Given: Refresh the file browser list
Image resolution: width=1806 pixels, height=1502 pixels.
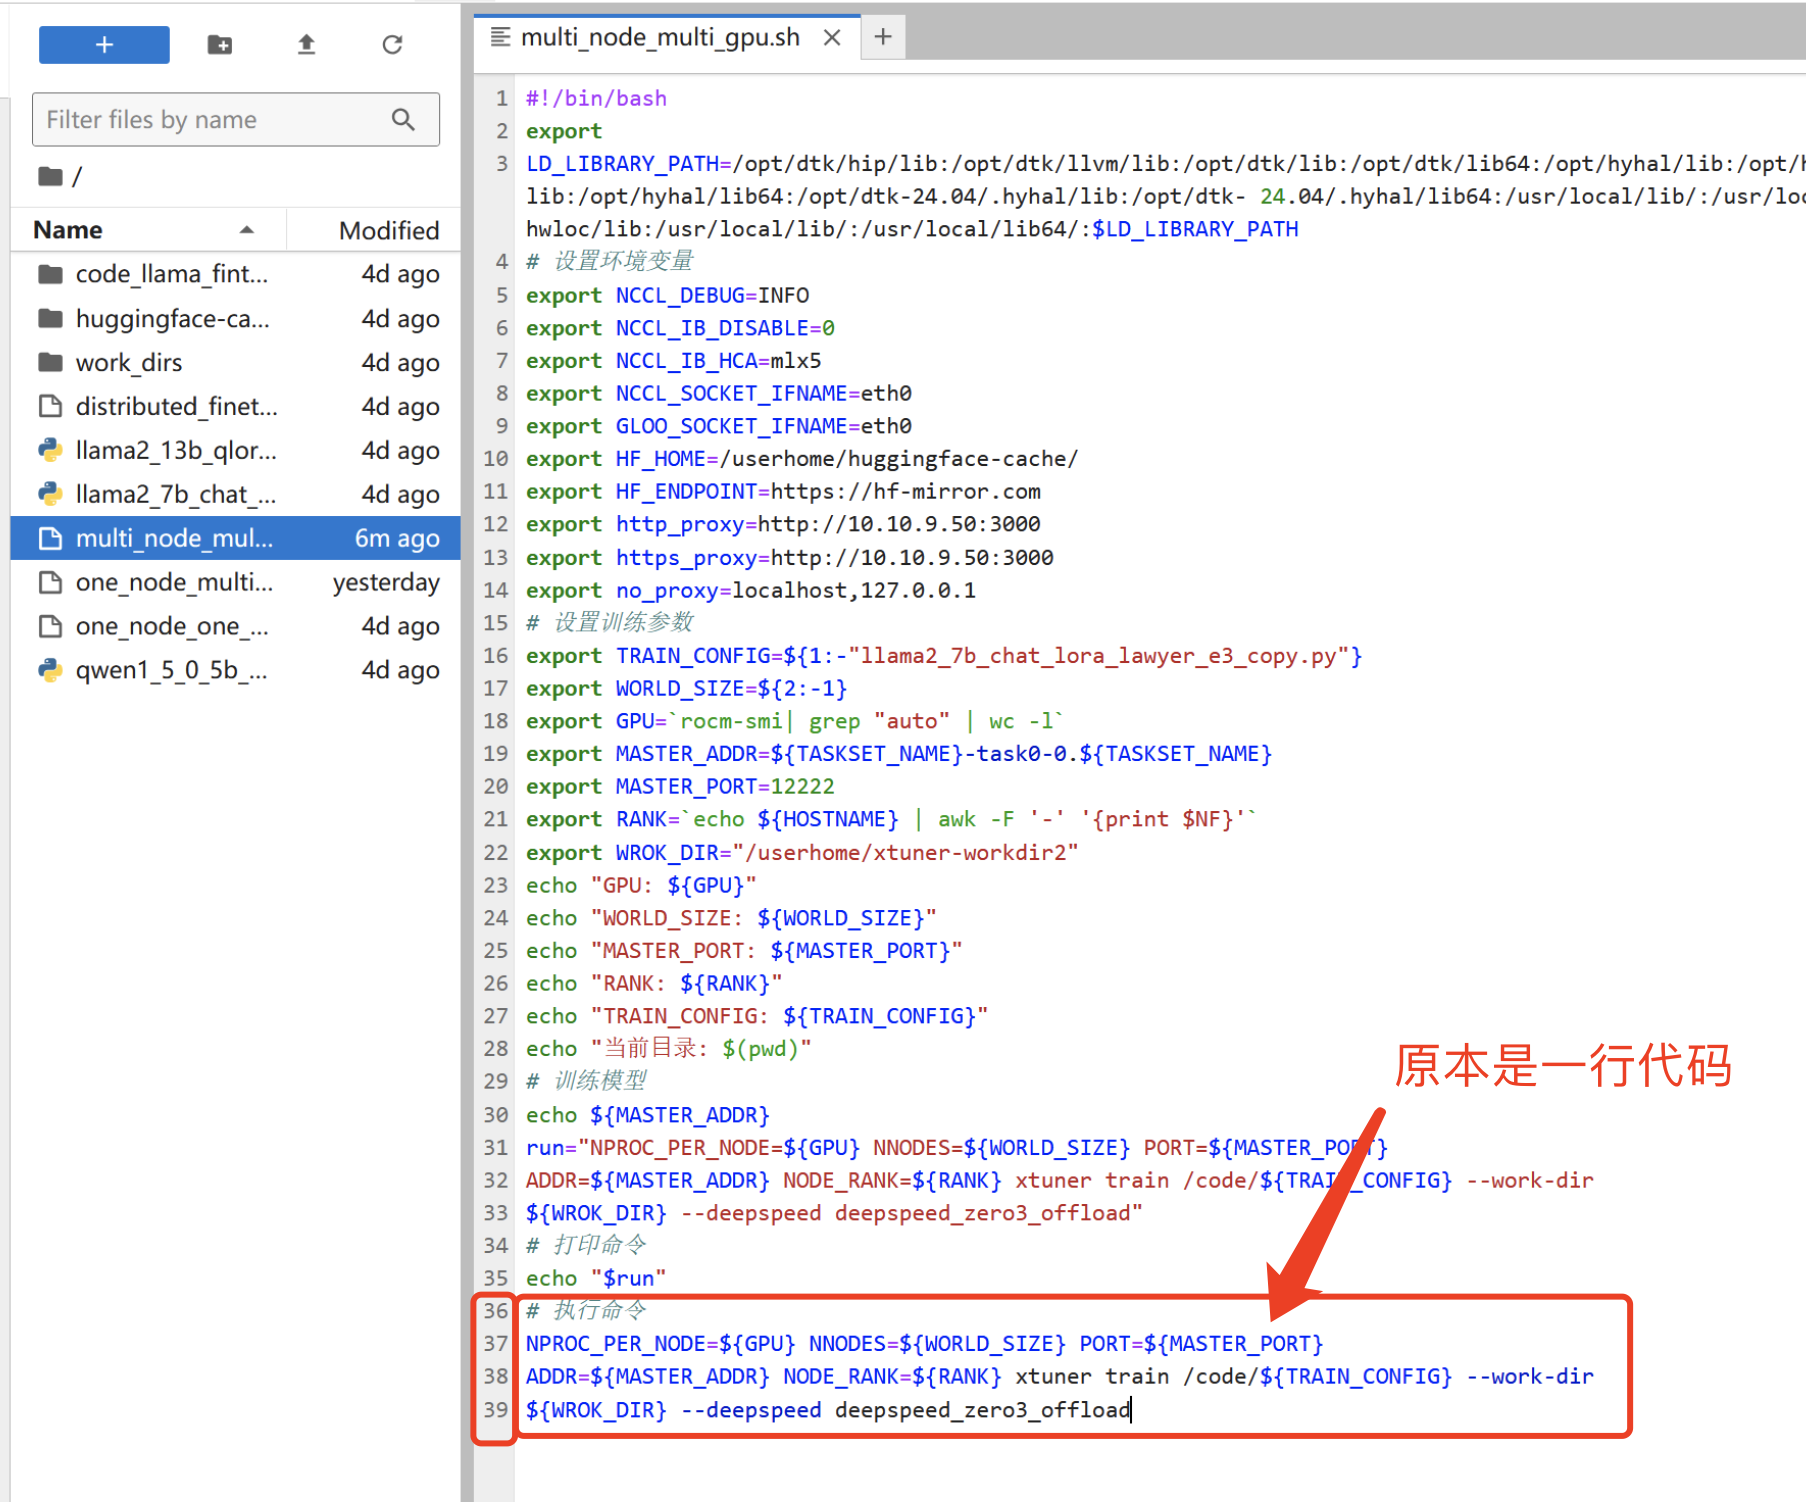Looking at the screenshot, I should [392, 45].
